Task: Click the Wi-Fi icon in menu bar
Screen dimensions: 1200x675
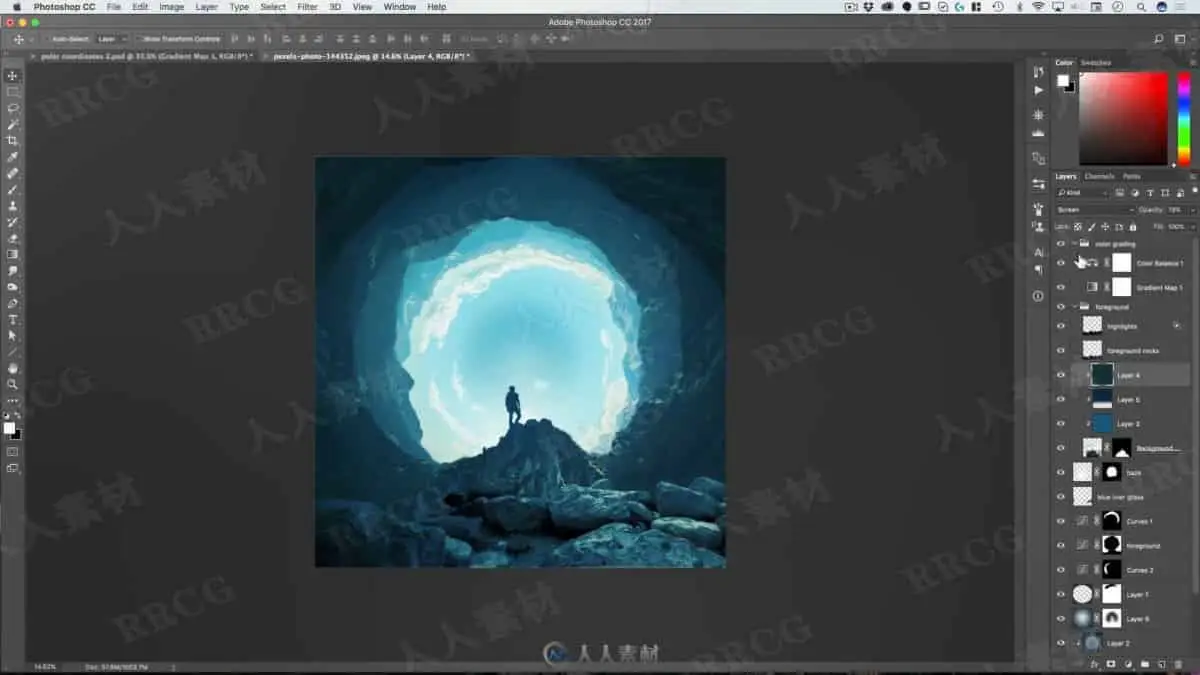Action: [1038, 7]
